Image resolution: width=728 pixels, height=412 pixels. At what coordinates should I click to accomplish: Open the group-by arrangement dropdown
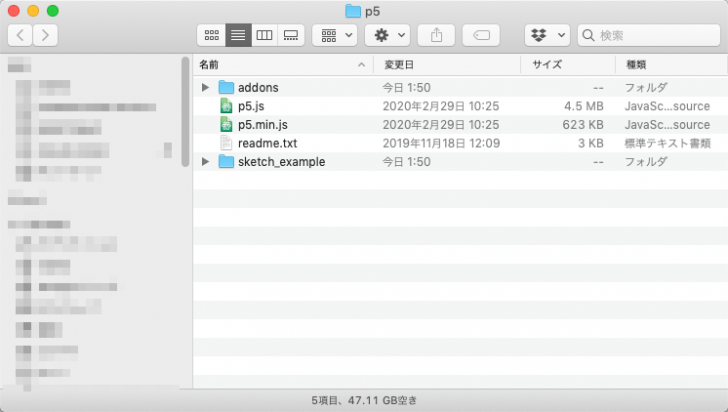pyautogui.click(x=335, y=35)
